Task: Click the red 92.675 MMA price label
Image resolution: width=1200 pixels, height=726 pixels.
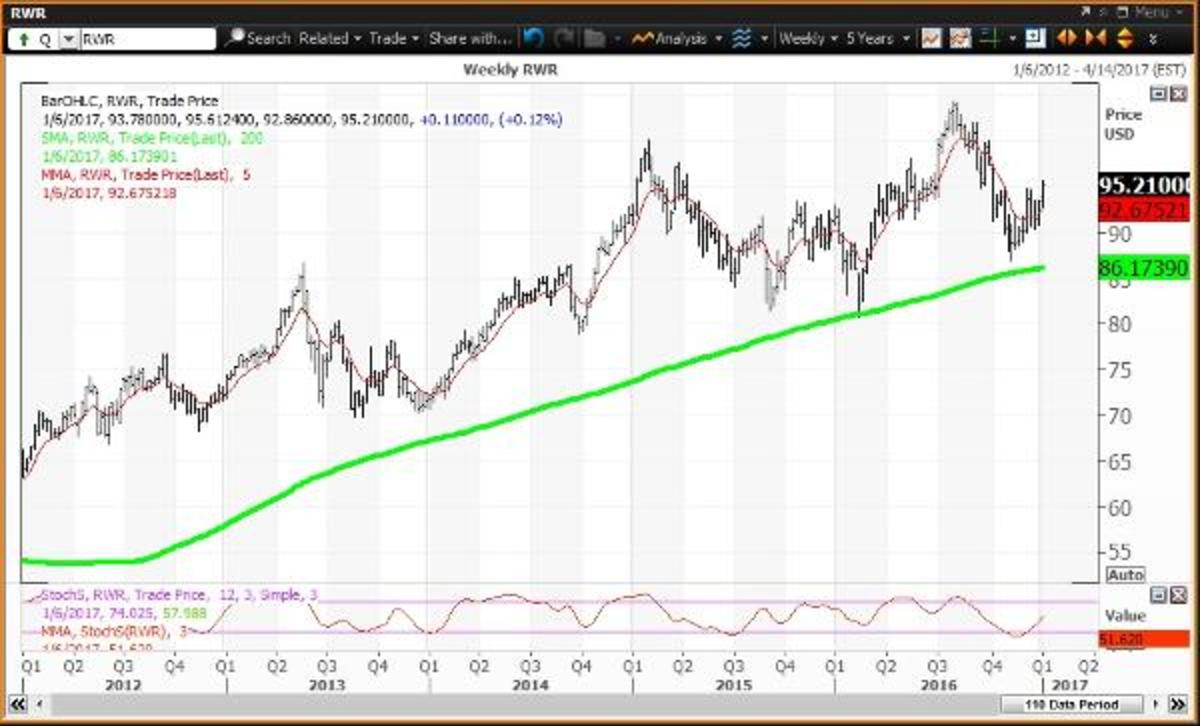Action: pyautogui.click(x=1143, y=210)
